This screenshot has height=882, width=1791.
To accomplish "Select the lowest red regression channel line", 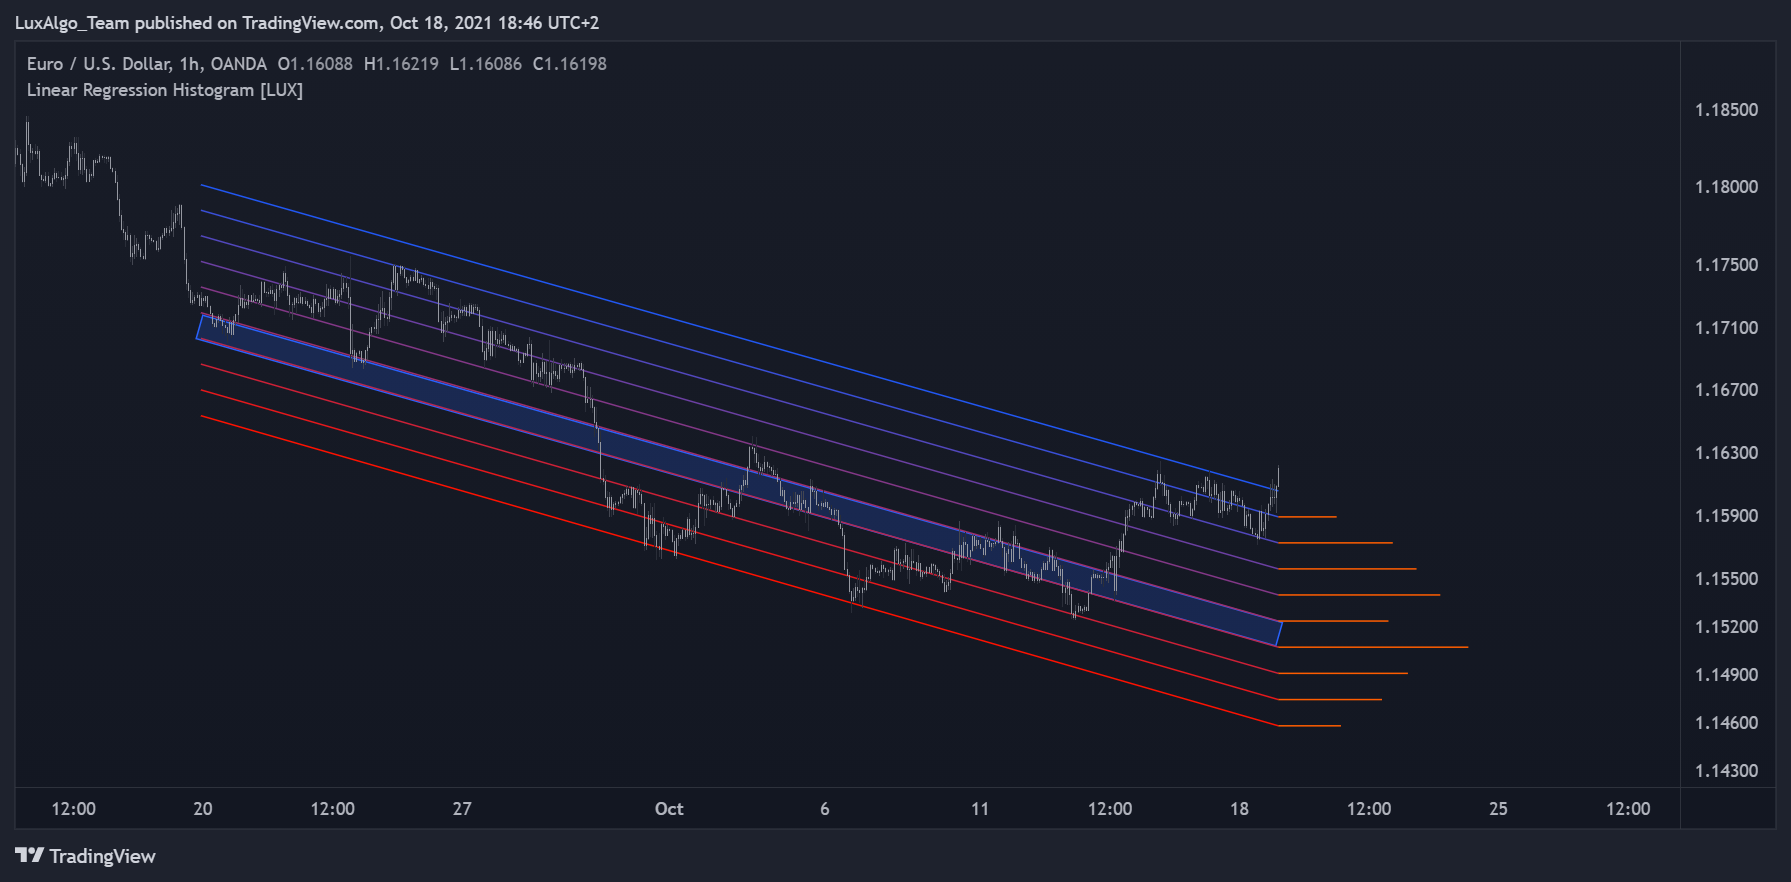I will [x=740, y=571].
